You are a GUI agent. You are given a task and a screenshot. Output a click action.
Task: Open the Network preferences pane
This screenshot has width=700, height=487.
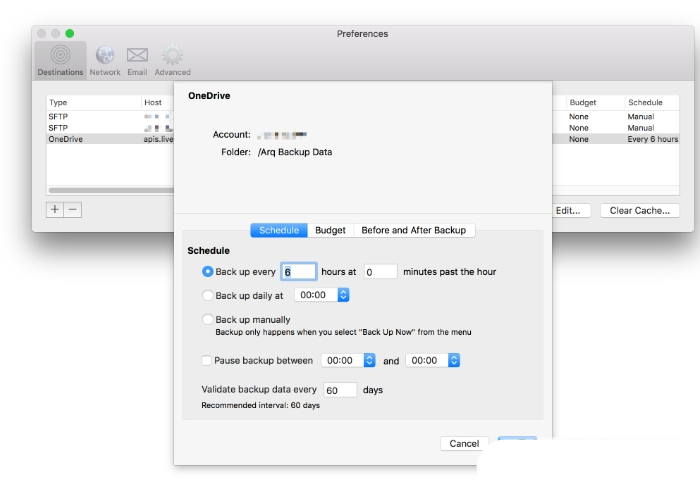coord(105,59)
